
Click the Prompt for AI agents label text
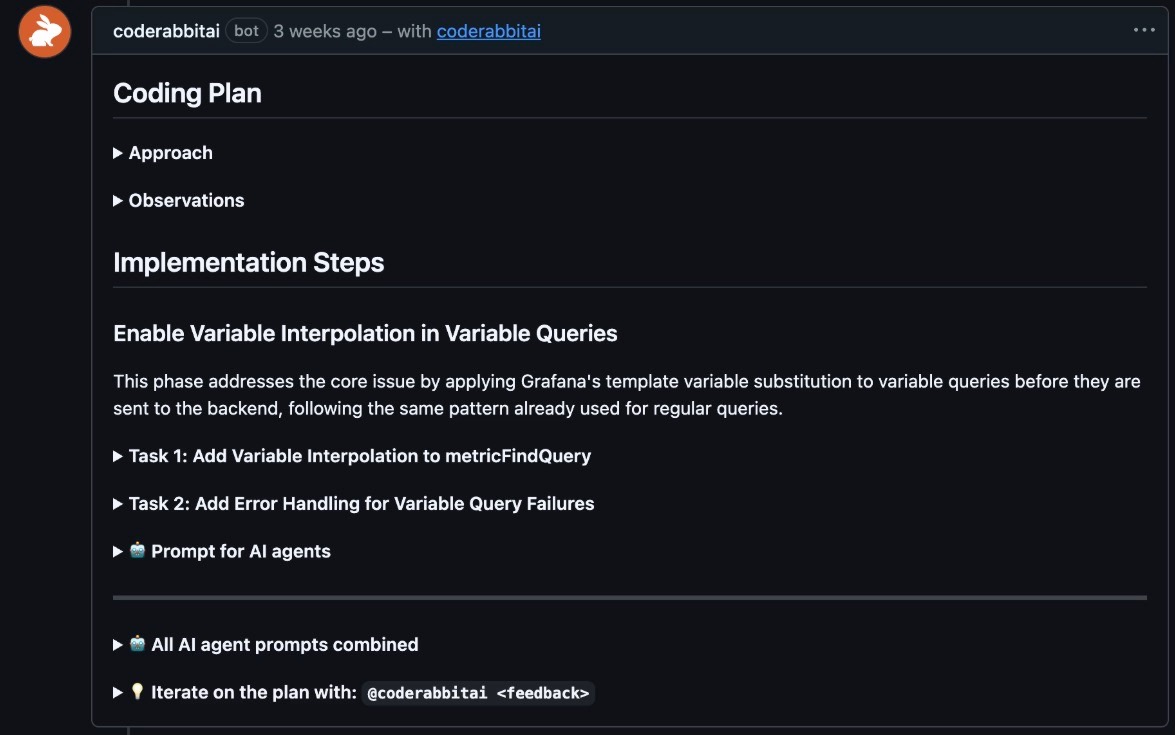[x=240, y=551]
